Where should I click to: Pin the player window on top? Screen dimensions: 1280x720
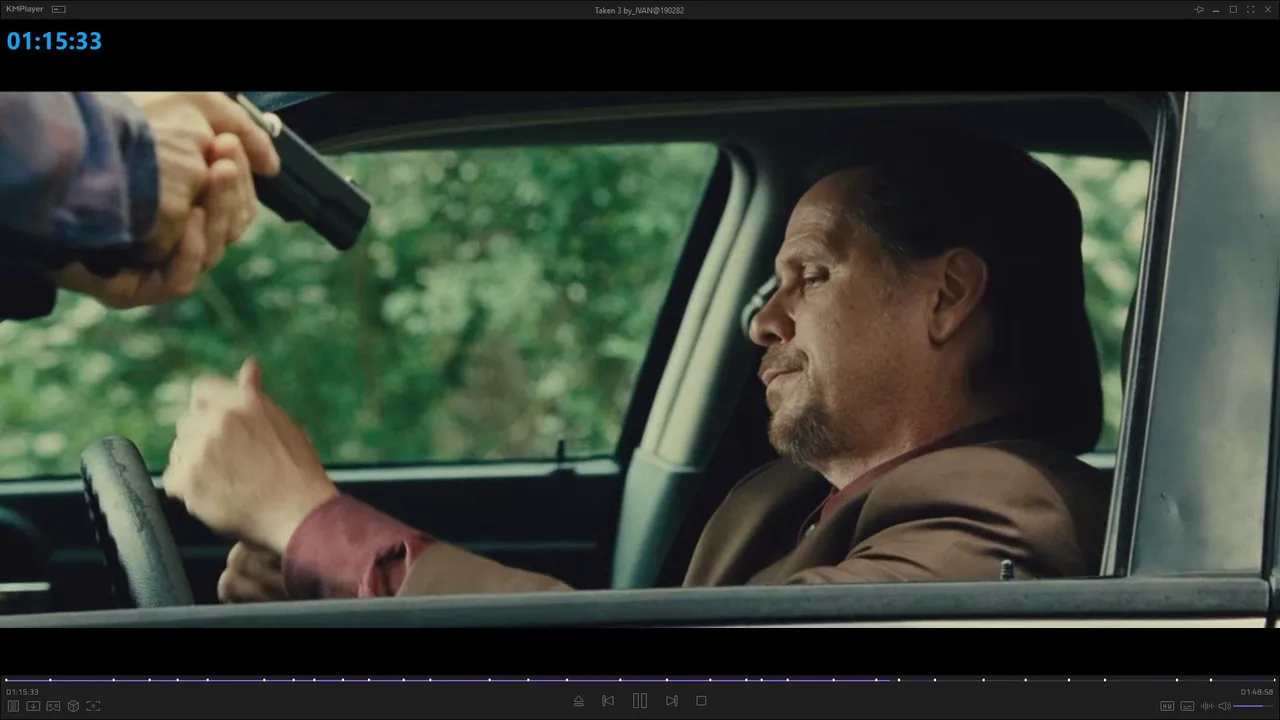(x=1199, y=9)
